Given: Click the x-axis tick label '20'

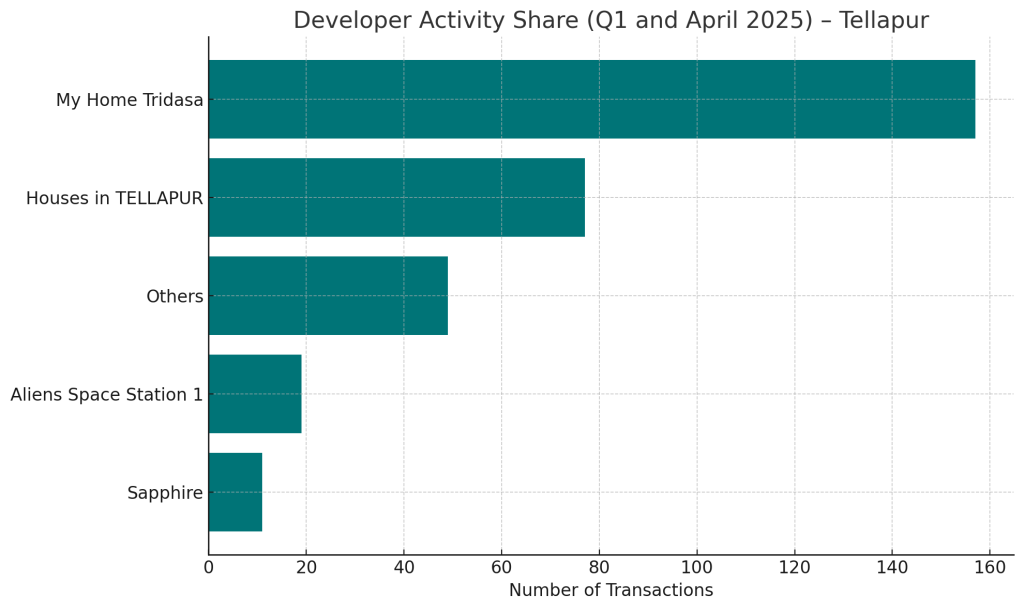Looking at the screenshot, I should (306, 568).
